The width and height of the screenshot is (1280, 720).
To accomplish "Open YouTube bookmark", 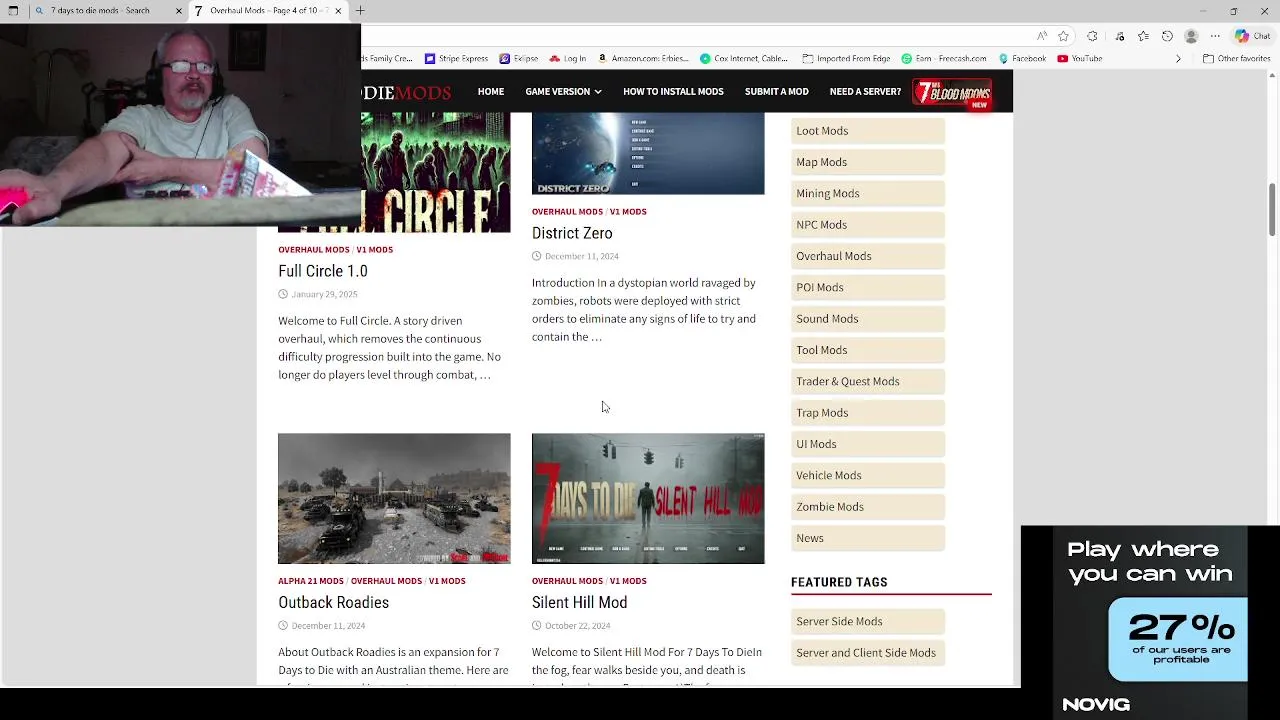I will (x=1079, y=58).
